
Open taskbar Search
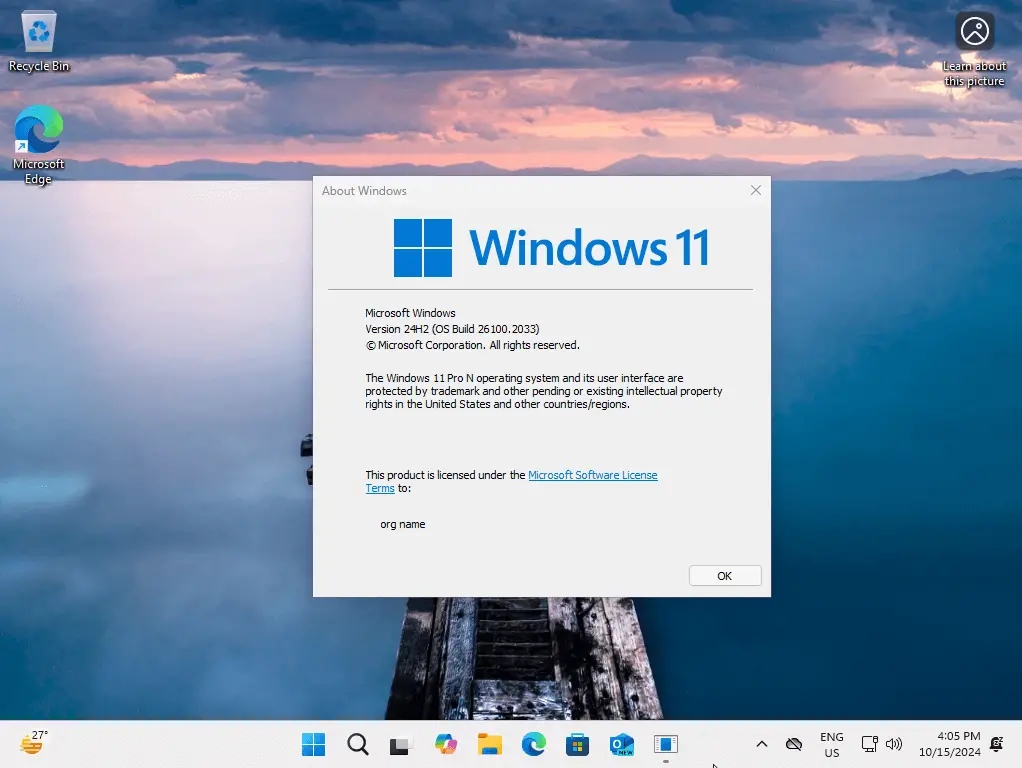pos(357,744)
